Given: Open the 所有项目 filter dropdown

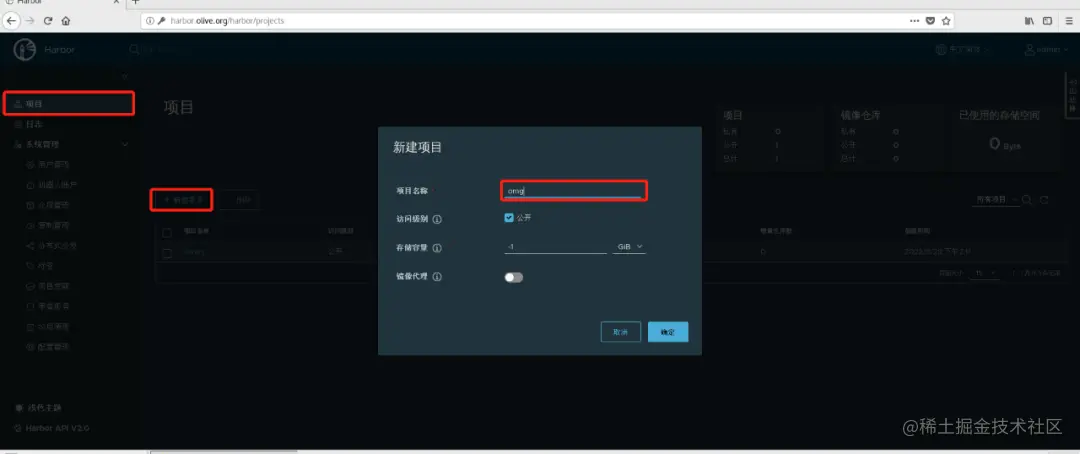Looking at the screenshot, I should (x=996, y=200).
